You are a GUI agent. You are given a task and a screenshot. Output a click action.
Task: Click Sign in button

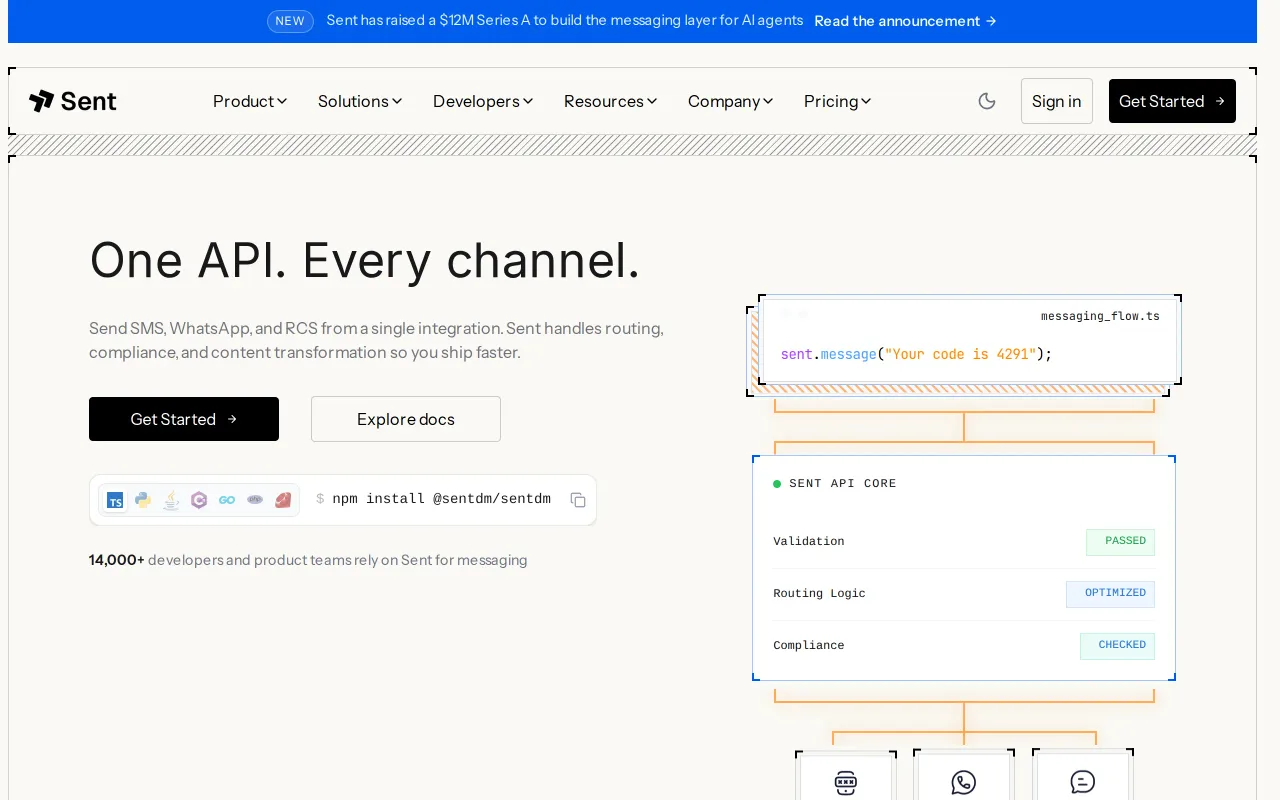tap(1057, 101)
